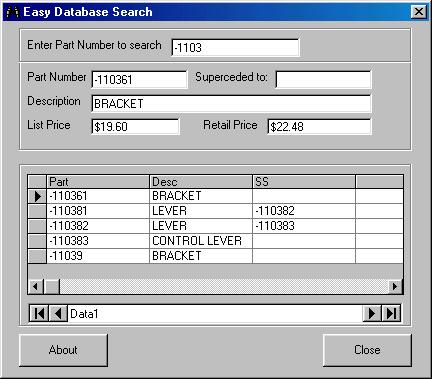The width and height of the screenshot is (432, 379).
Task: Click the Part Number field showing -110361
Action: point(139,80)
